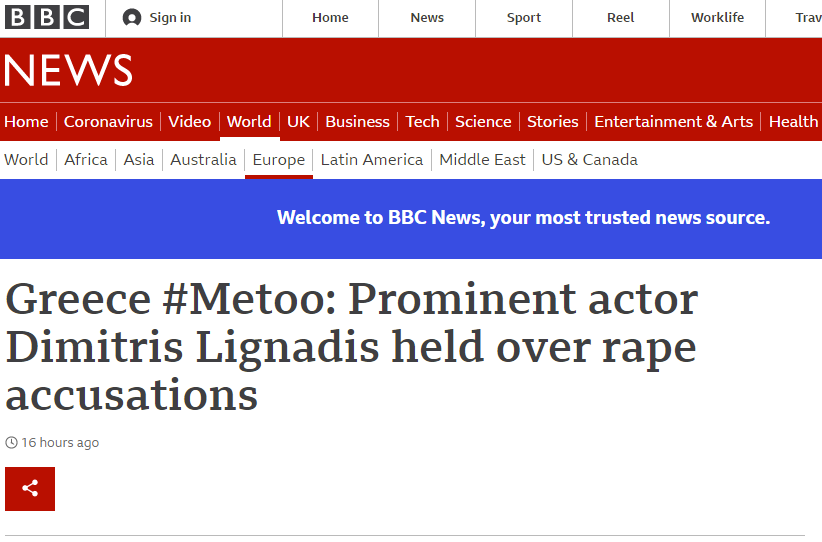Image resolution: width=822 pixels, height=542 pixels.
Task: Open Entertainment & Arts section
Action: tap(673, 122)
